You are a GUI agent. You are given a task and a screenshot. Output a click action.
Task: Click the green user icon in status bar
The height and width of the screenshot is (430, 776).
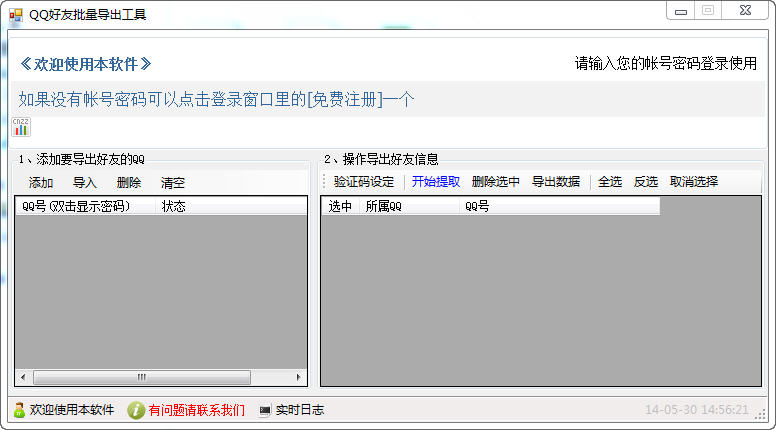coord(19,410)
